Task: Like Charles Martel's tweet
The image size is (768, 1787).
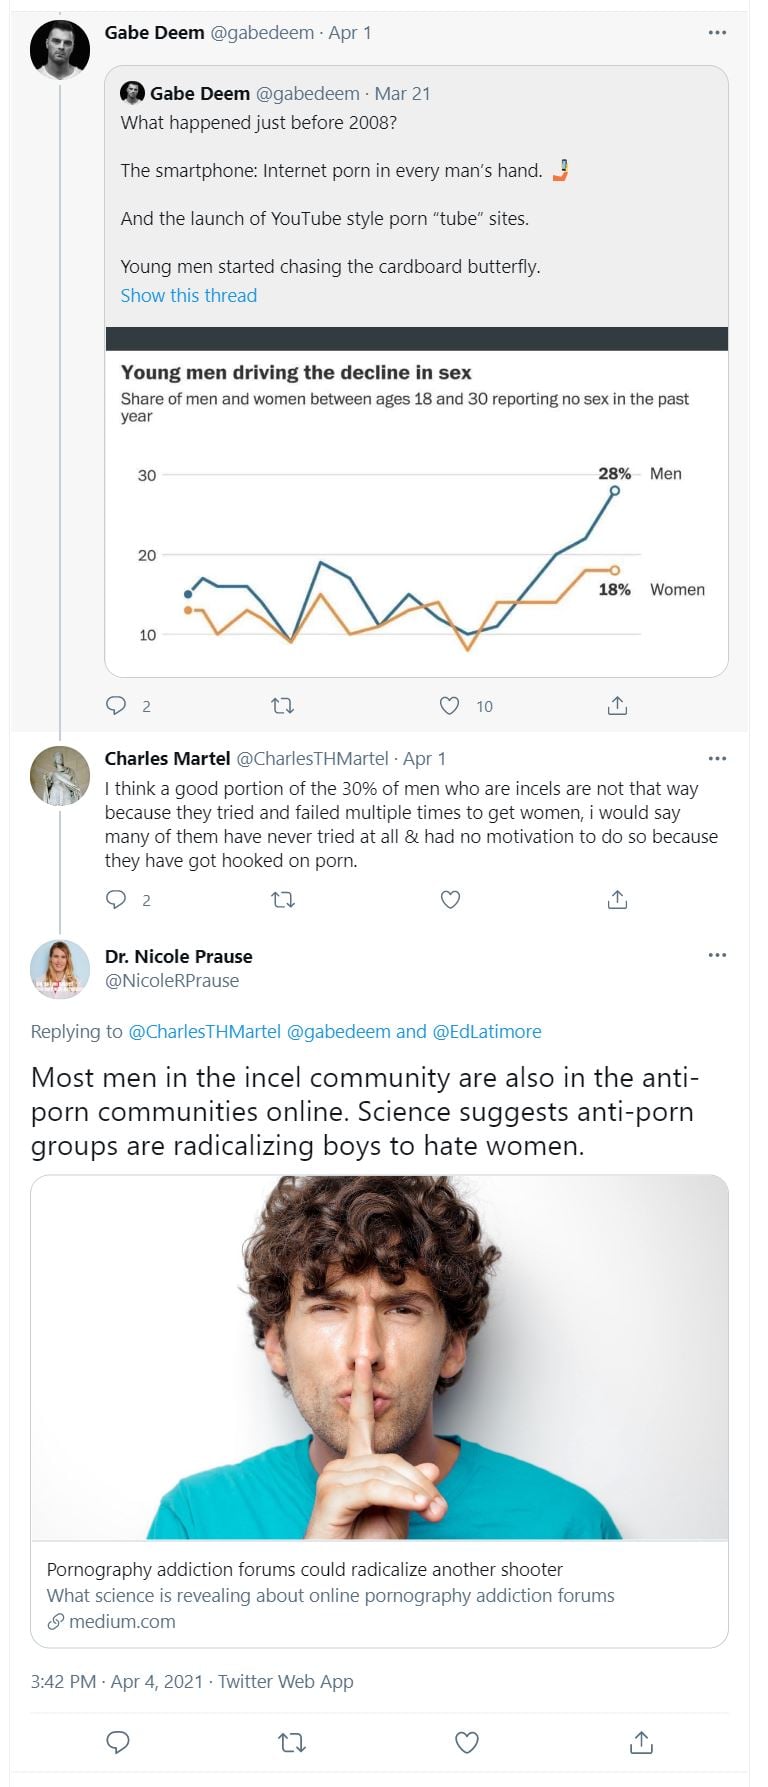Action: click(450, 900)
